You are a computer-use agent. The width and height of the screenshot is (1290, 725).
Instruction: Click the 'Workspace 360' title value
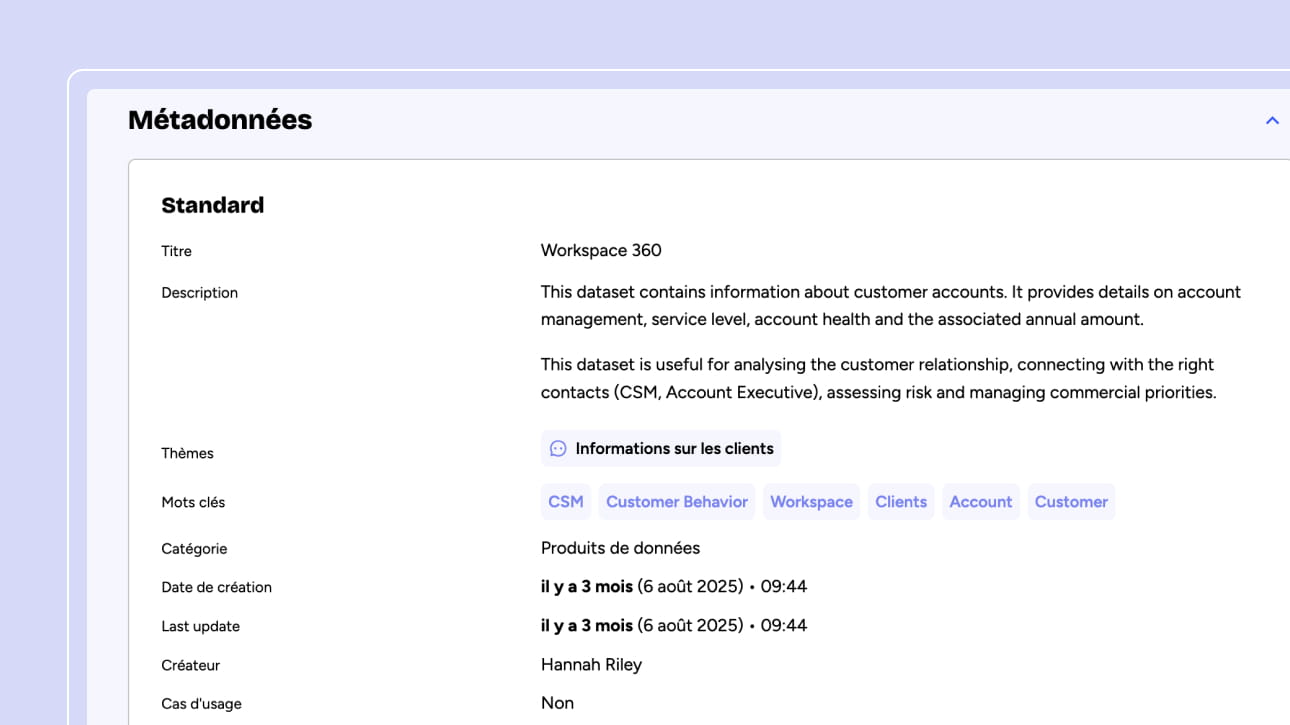pyautogui.click(x=601, y=250)
